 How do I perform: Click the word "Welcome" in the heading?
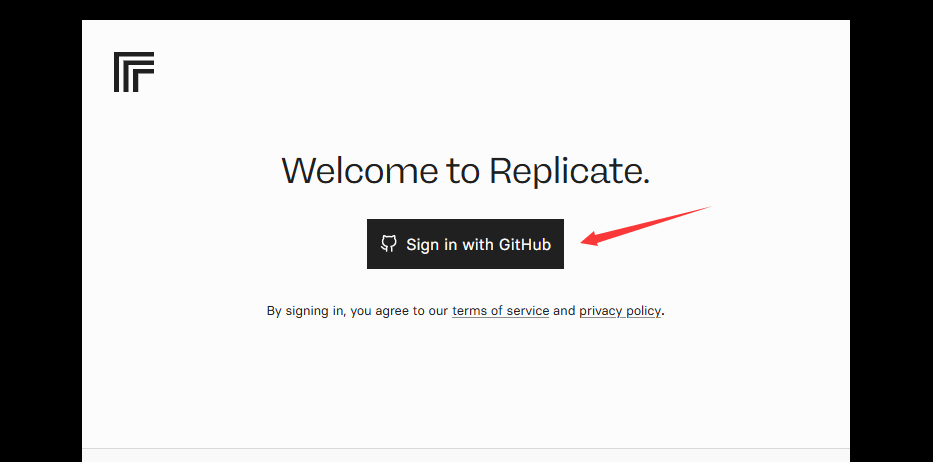pos(360,170)
